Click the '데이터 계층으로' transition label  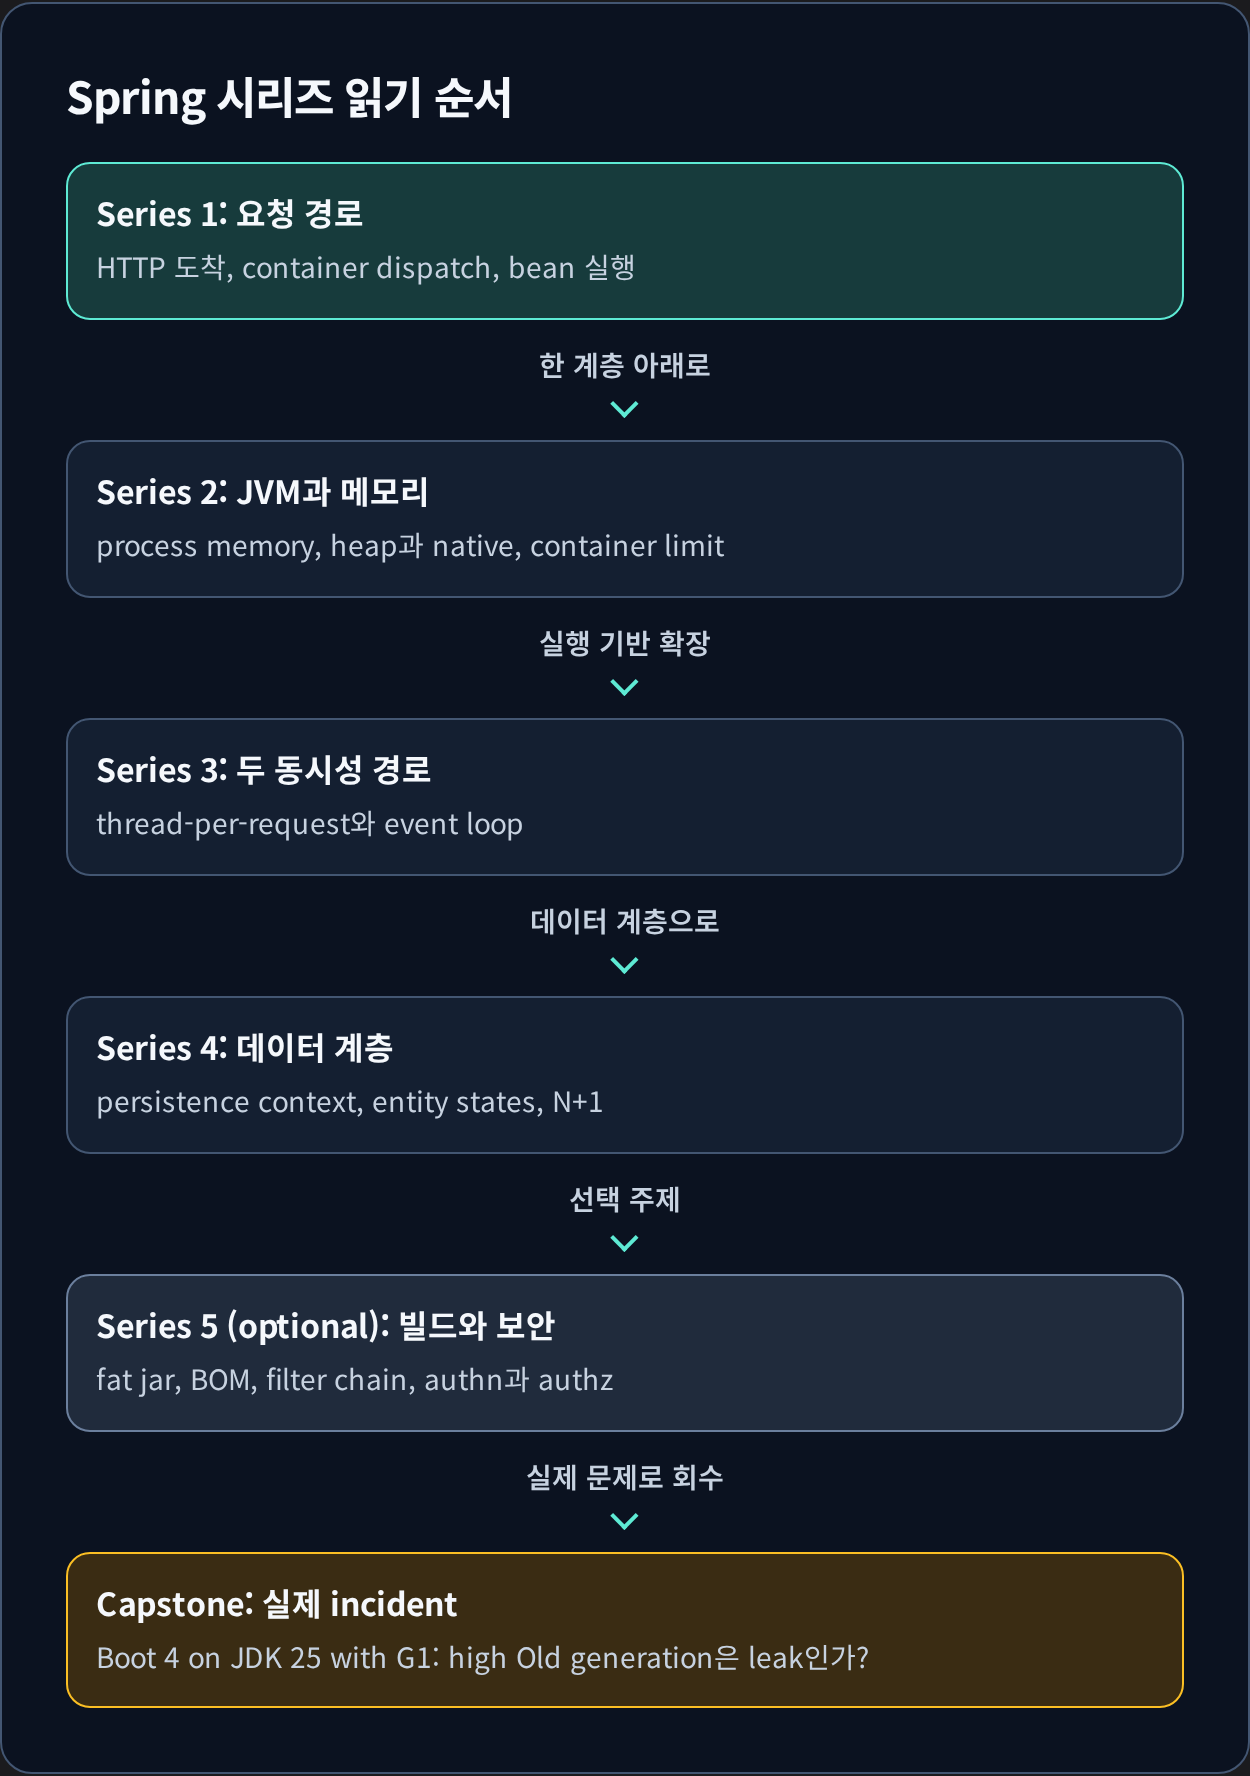[625, 921]
